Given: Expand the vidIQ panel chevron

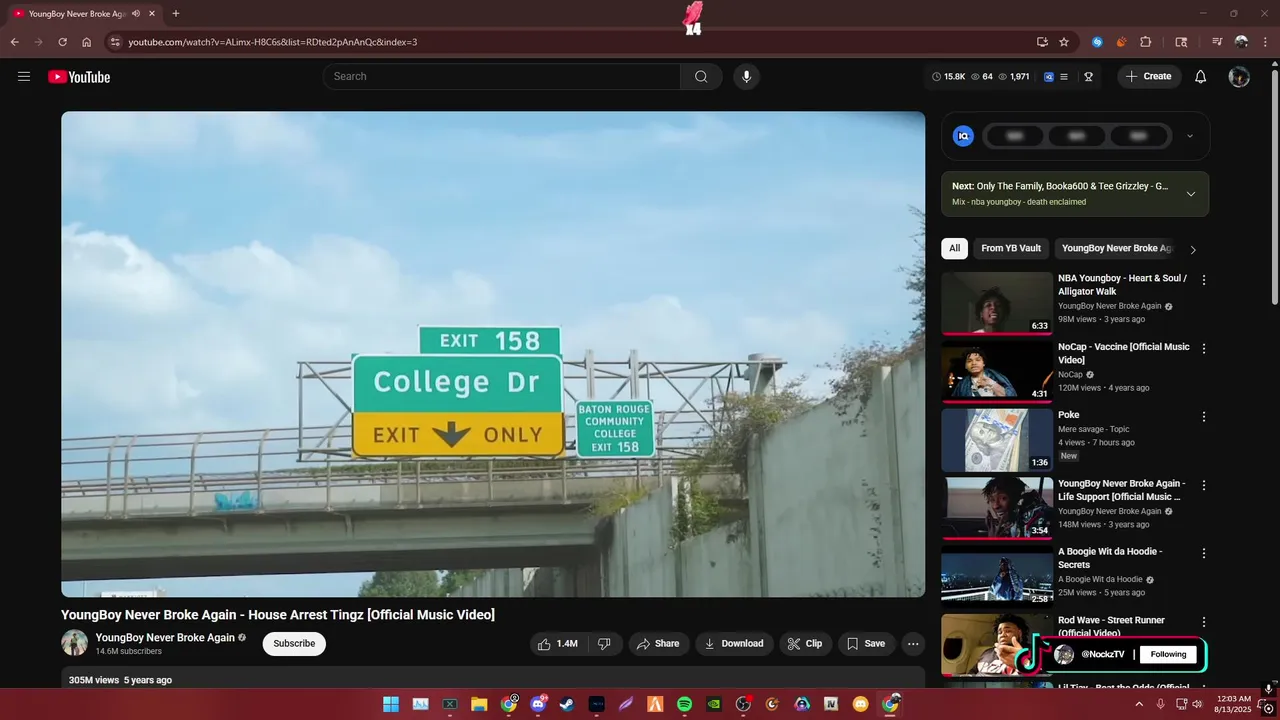Looking at the screenshot, I should (1189, 136).
